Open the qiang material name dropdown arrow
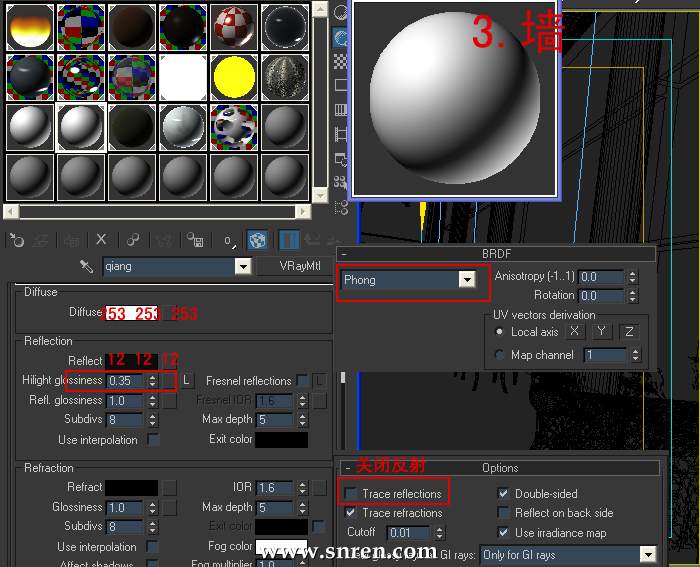This screenshot has height=567, width=700. pos(243,267)
